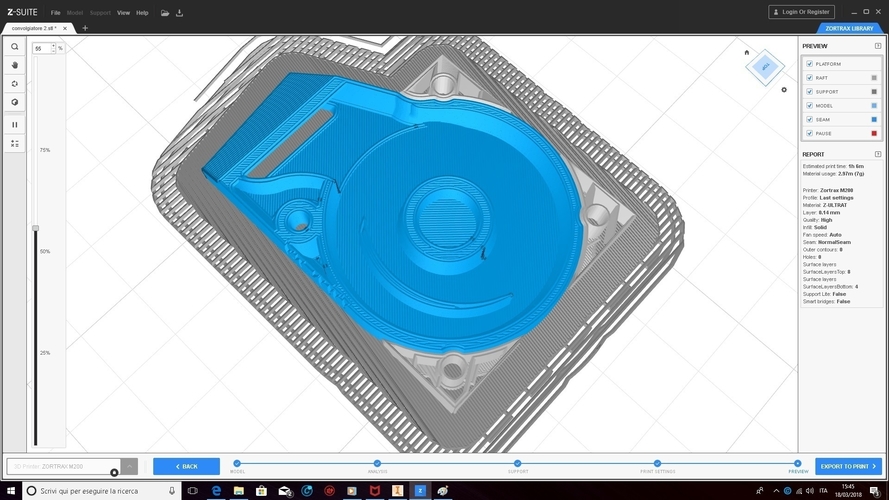Viewport: 889px width, 500px height.
Task: Click the 3D Printer selection field
Action: point(64,467)
